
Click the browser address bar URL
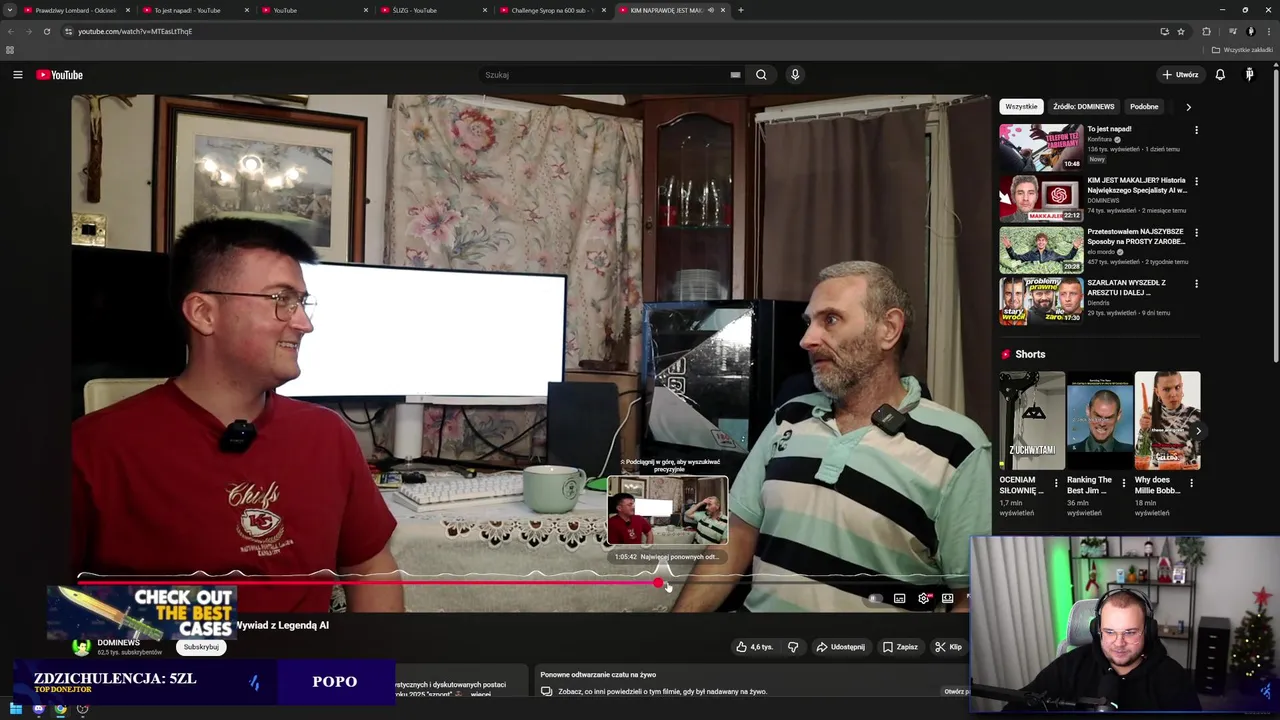[135, 31]
